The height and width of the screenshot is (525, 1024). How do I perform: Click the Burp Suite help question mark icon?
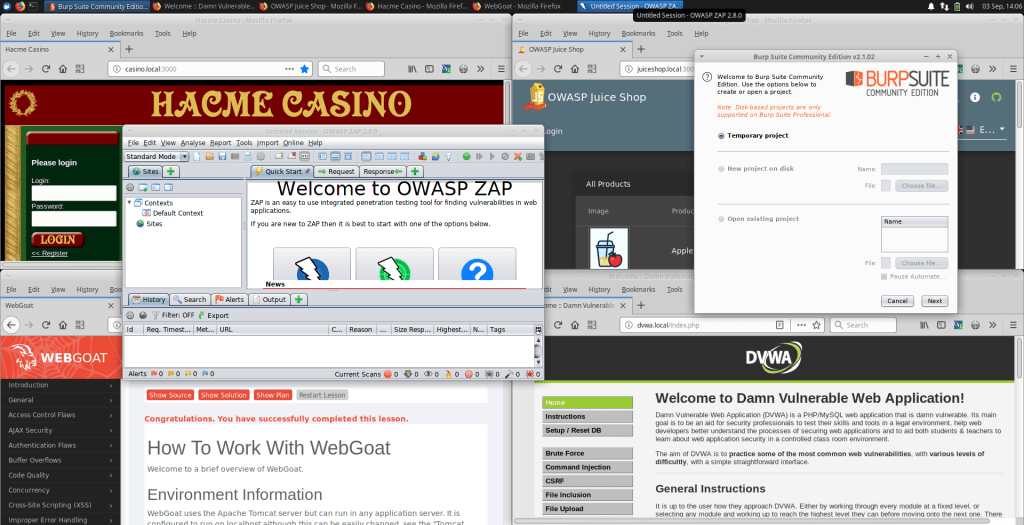[x=707, y=76]
